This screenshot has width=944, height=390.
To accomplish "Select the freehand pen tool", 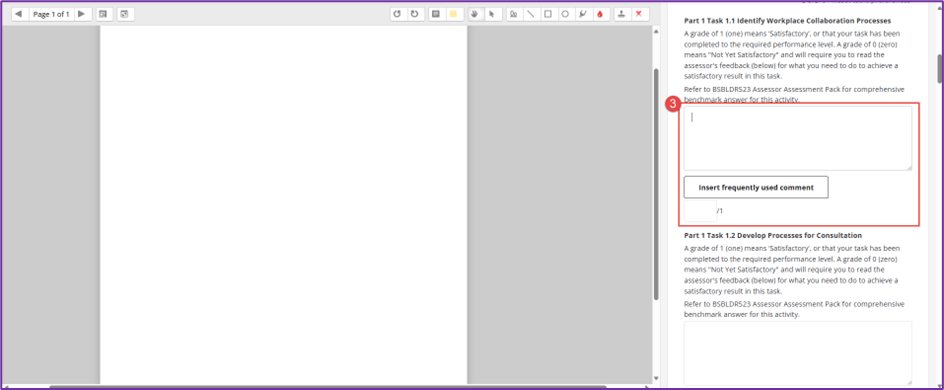I will tap(514, 14).
